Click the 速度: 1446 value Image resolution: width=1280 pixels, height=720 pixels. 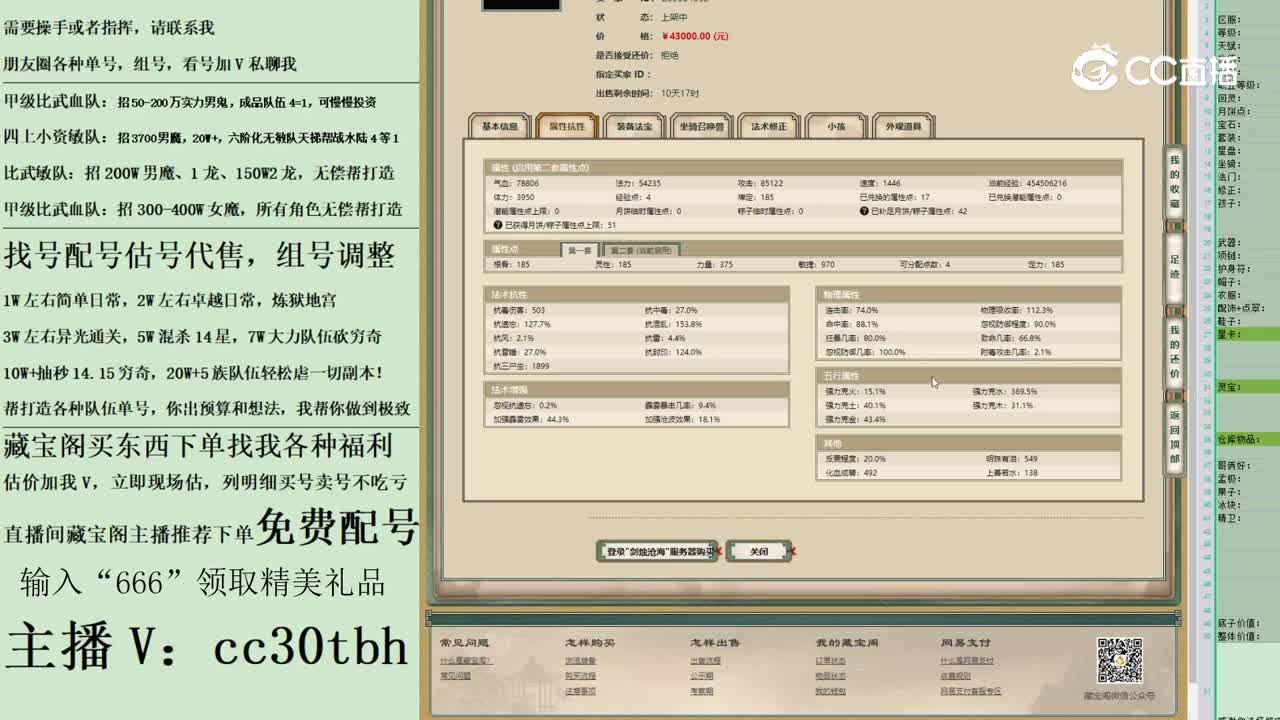(880, 184)
